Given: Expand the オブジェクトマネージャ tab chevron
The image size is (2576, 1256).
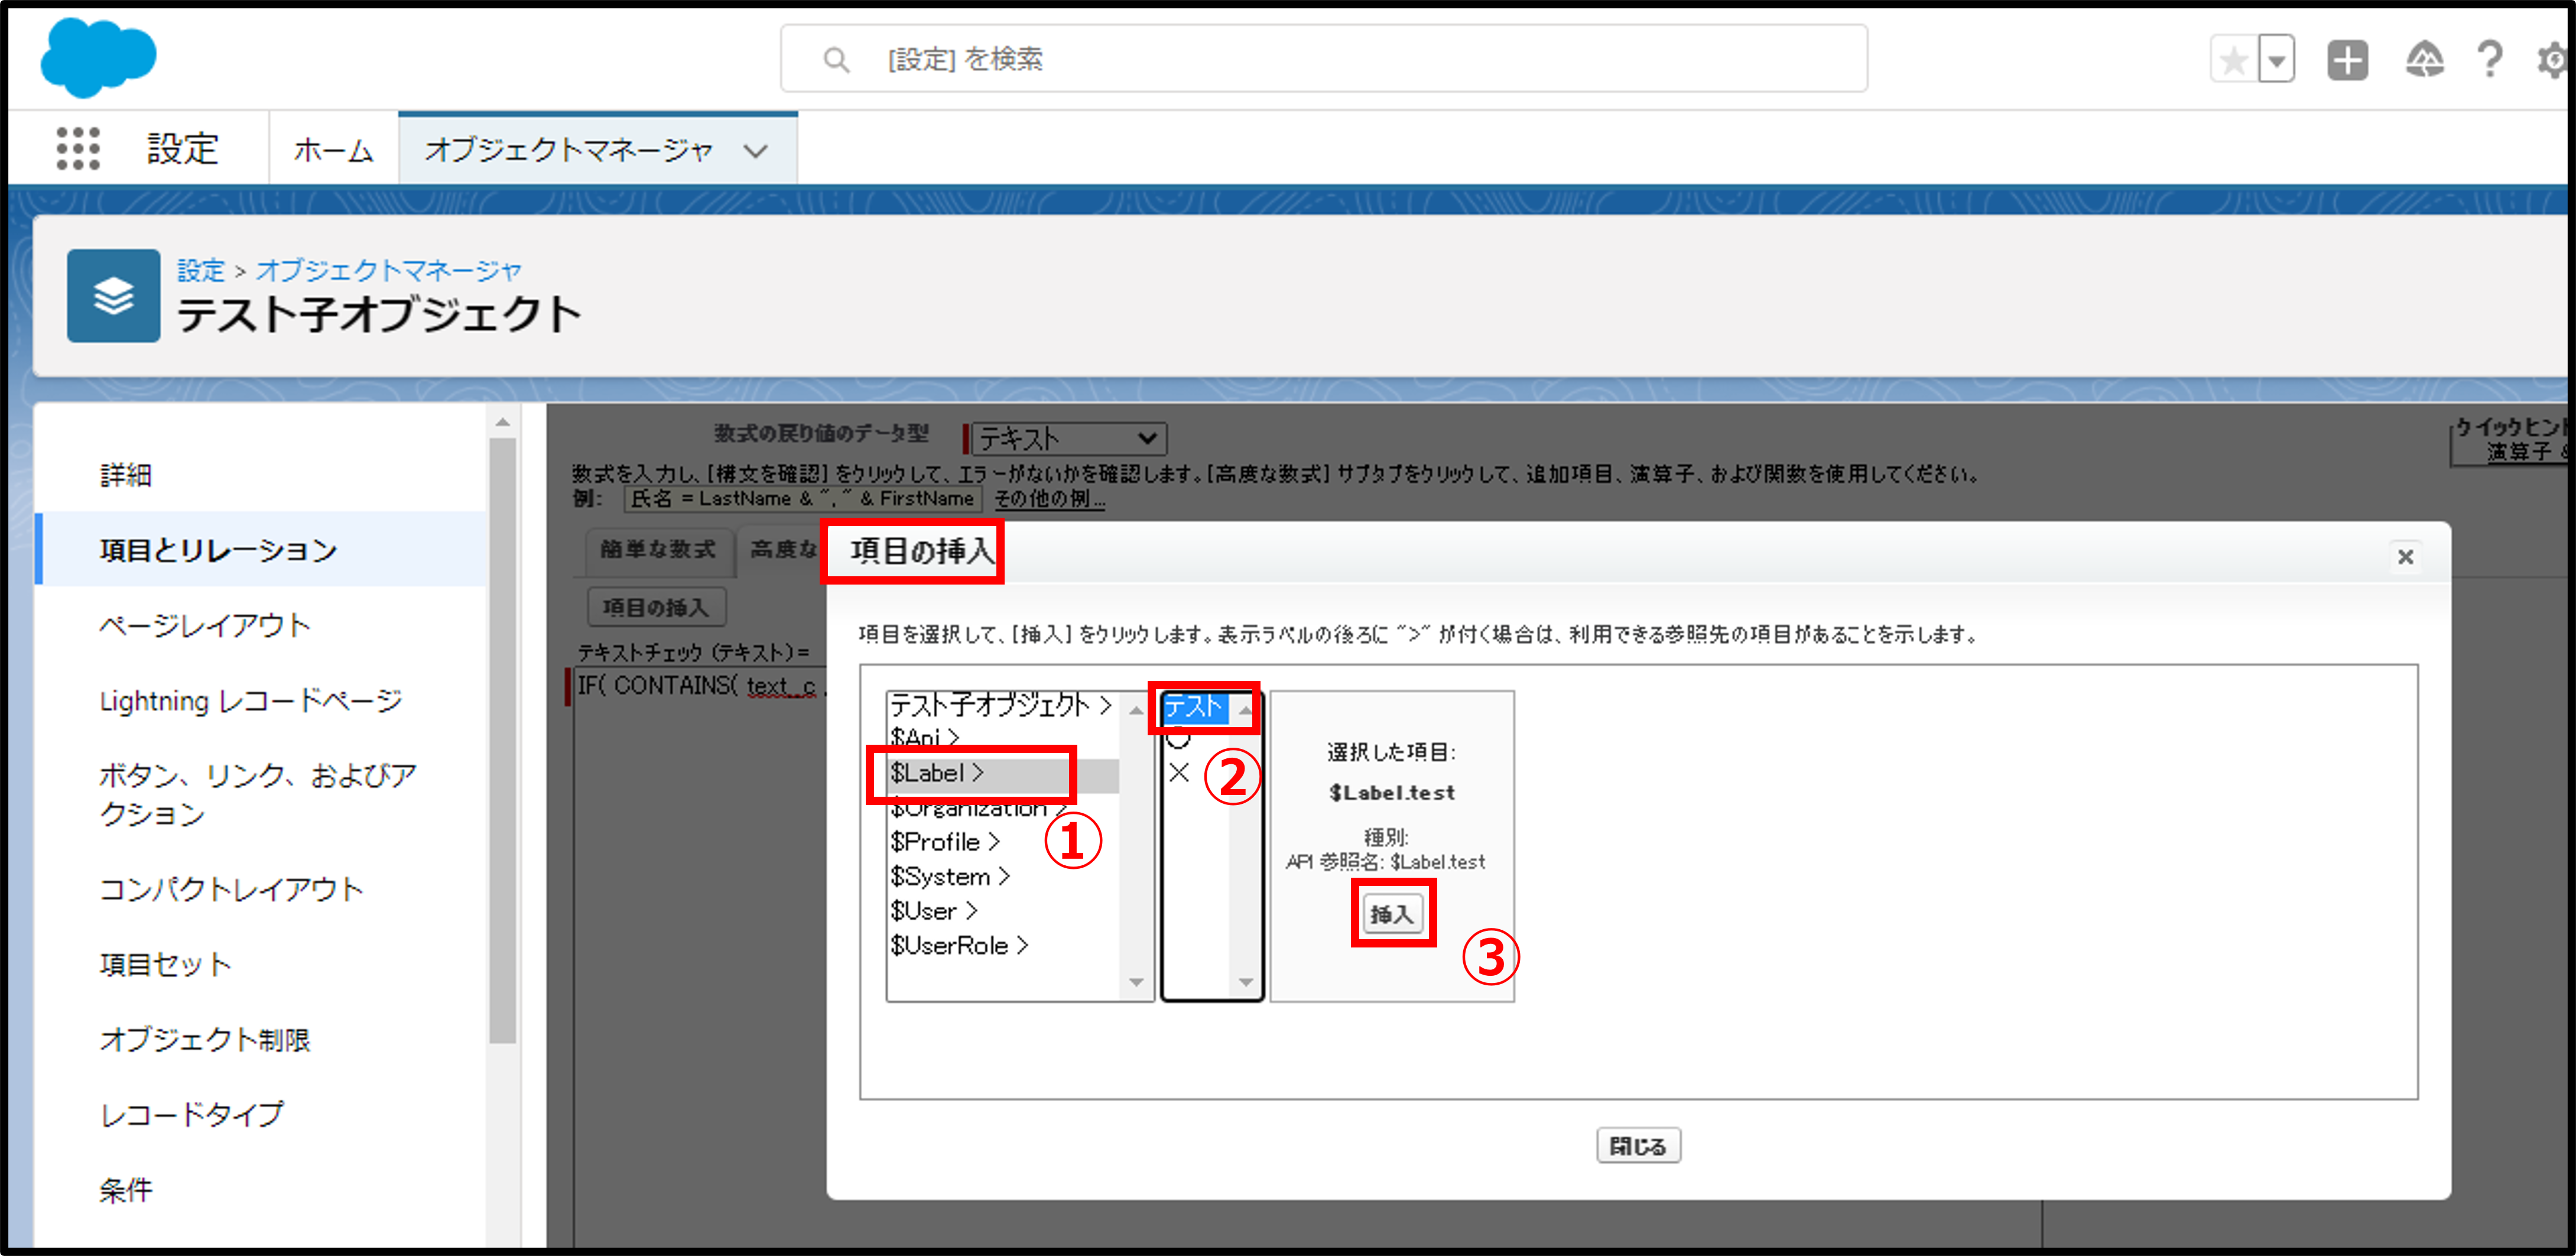Looking at the screenshot, I should point(756,151).
